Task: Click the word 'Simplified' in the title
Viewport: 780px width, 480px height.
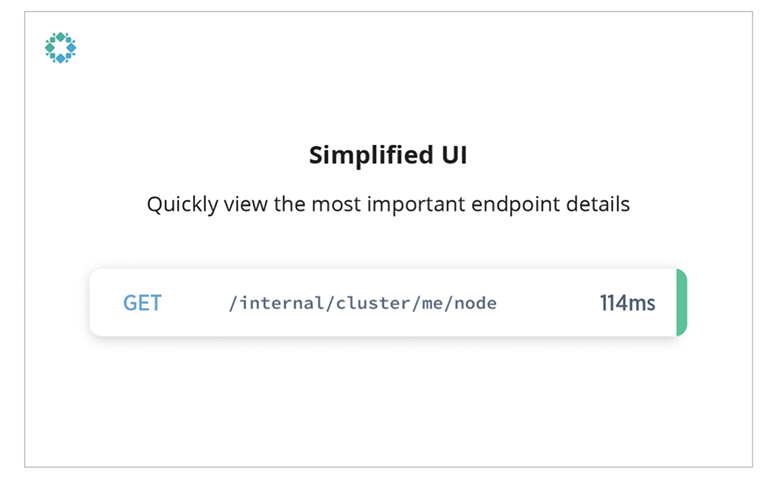Action: tap(371, 155)
